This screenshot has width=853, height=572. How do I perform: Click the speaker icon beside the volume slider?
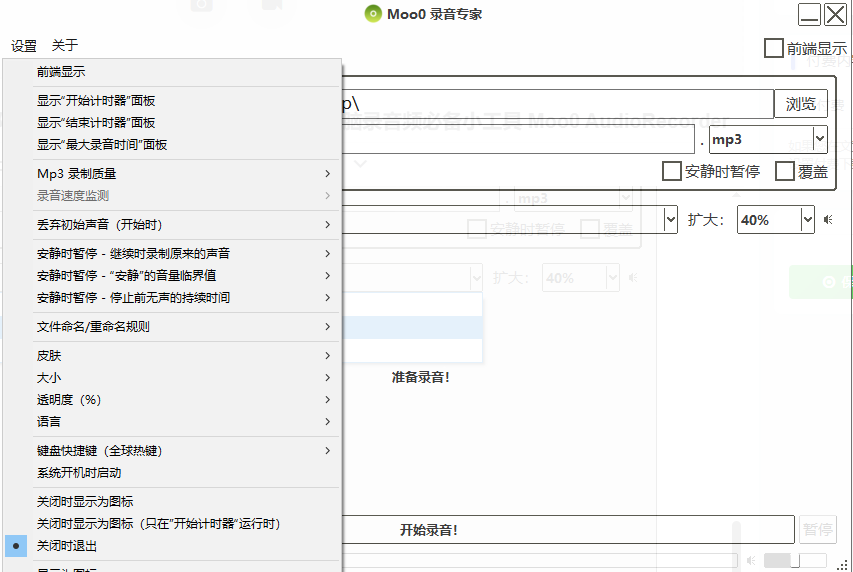tap(750, 561)
